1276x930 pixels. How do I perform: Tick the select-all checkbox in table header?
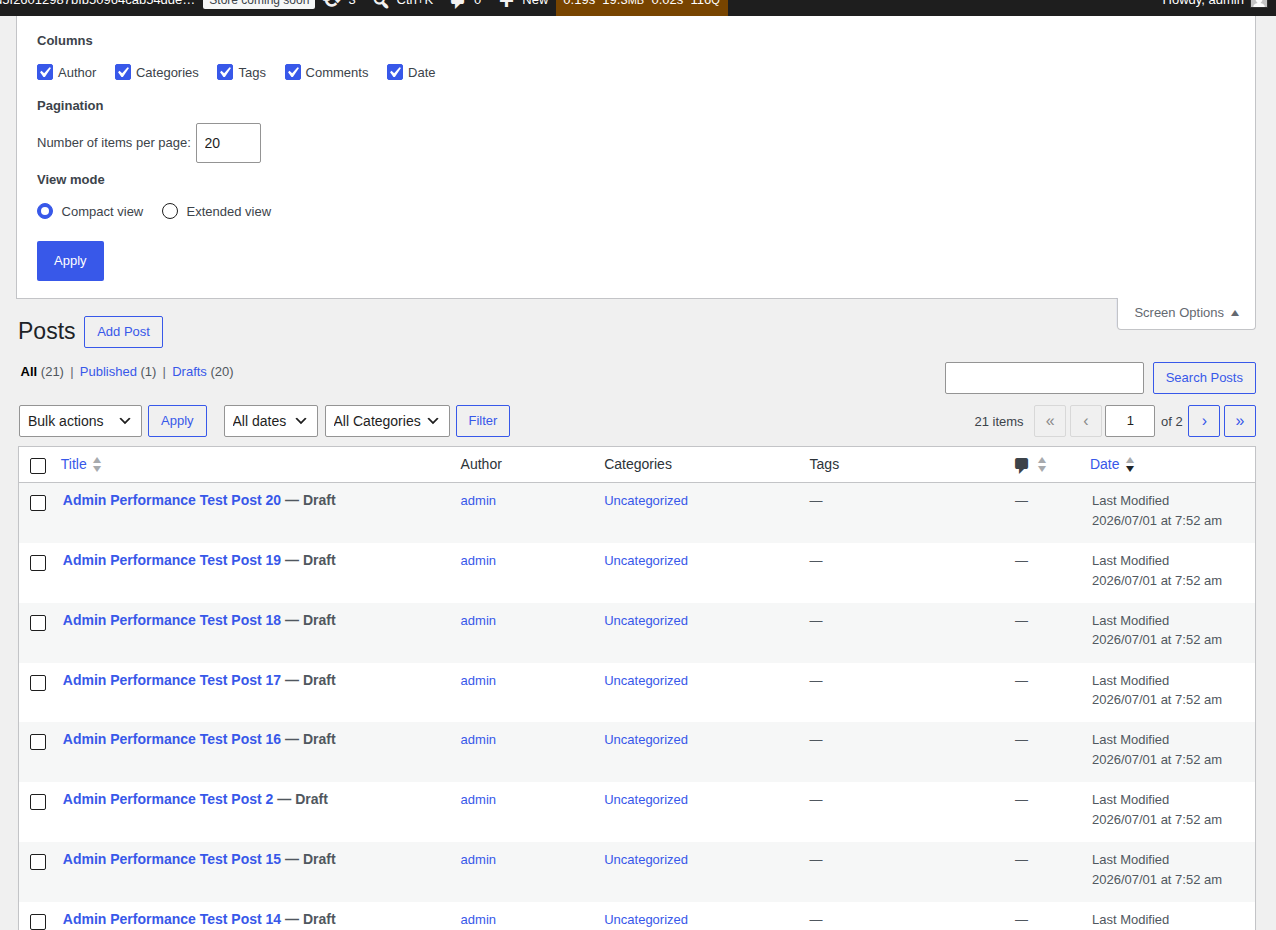click(38, 466)
